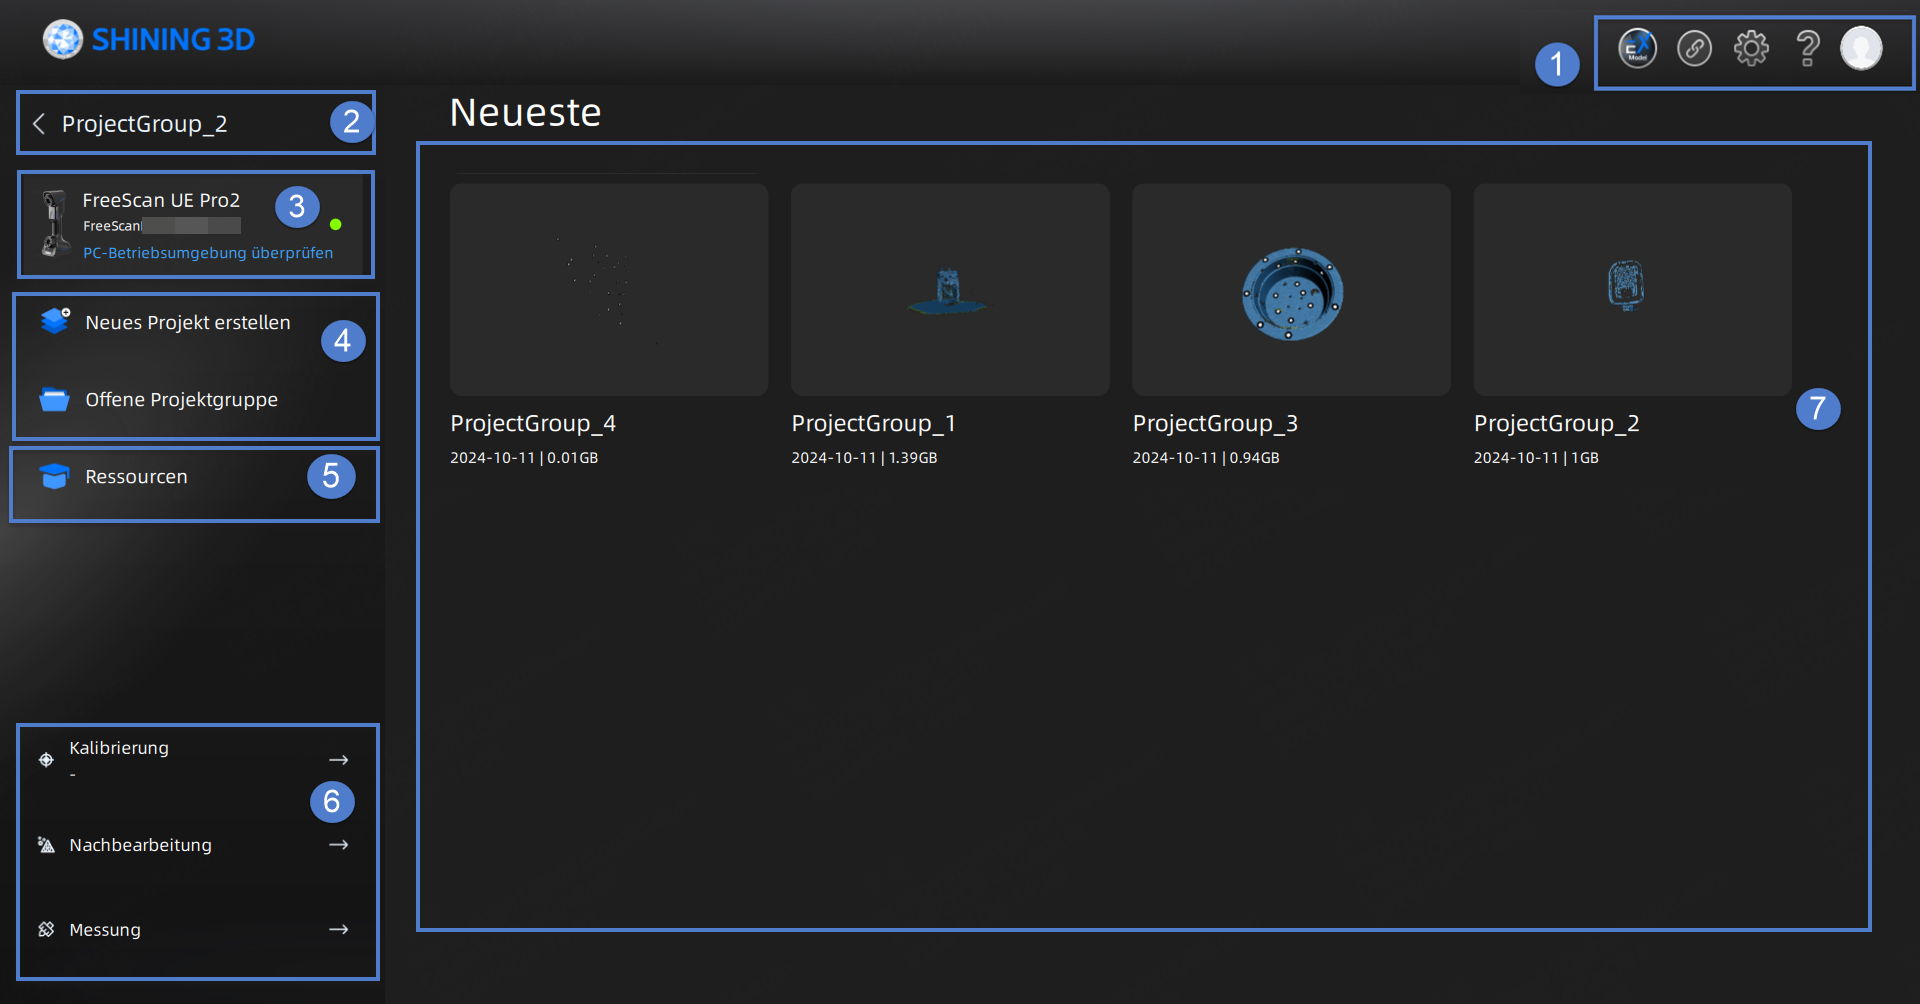This screenshot has height=1004, width=1920.
Task: Select Neues Projekt erstellen
Action: (187, 322)
